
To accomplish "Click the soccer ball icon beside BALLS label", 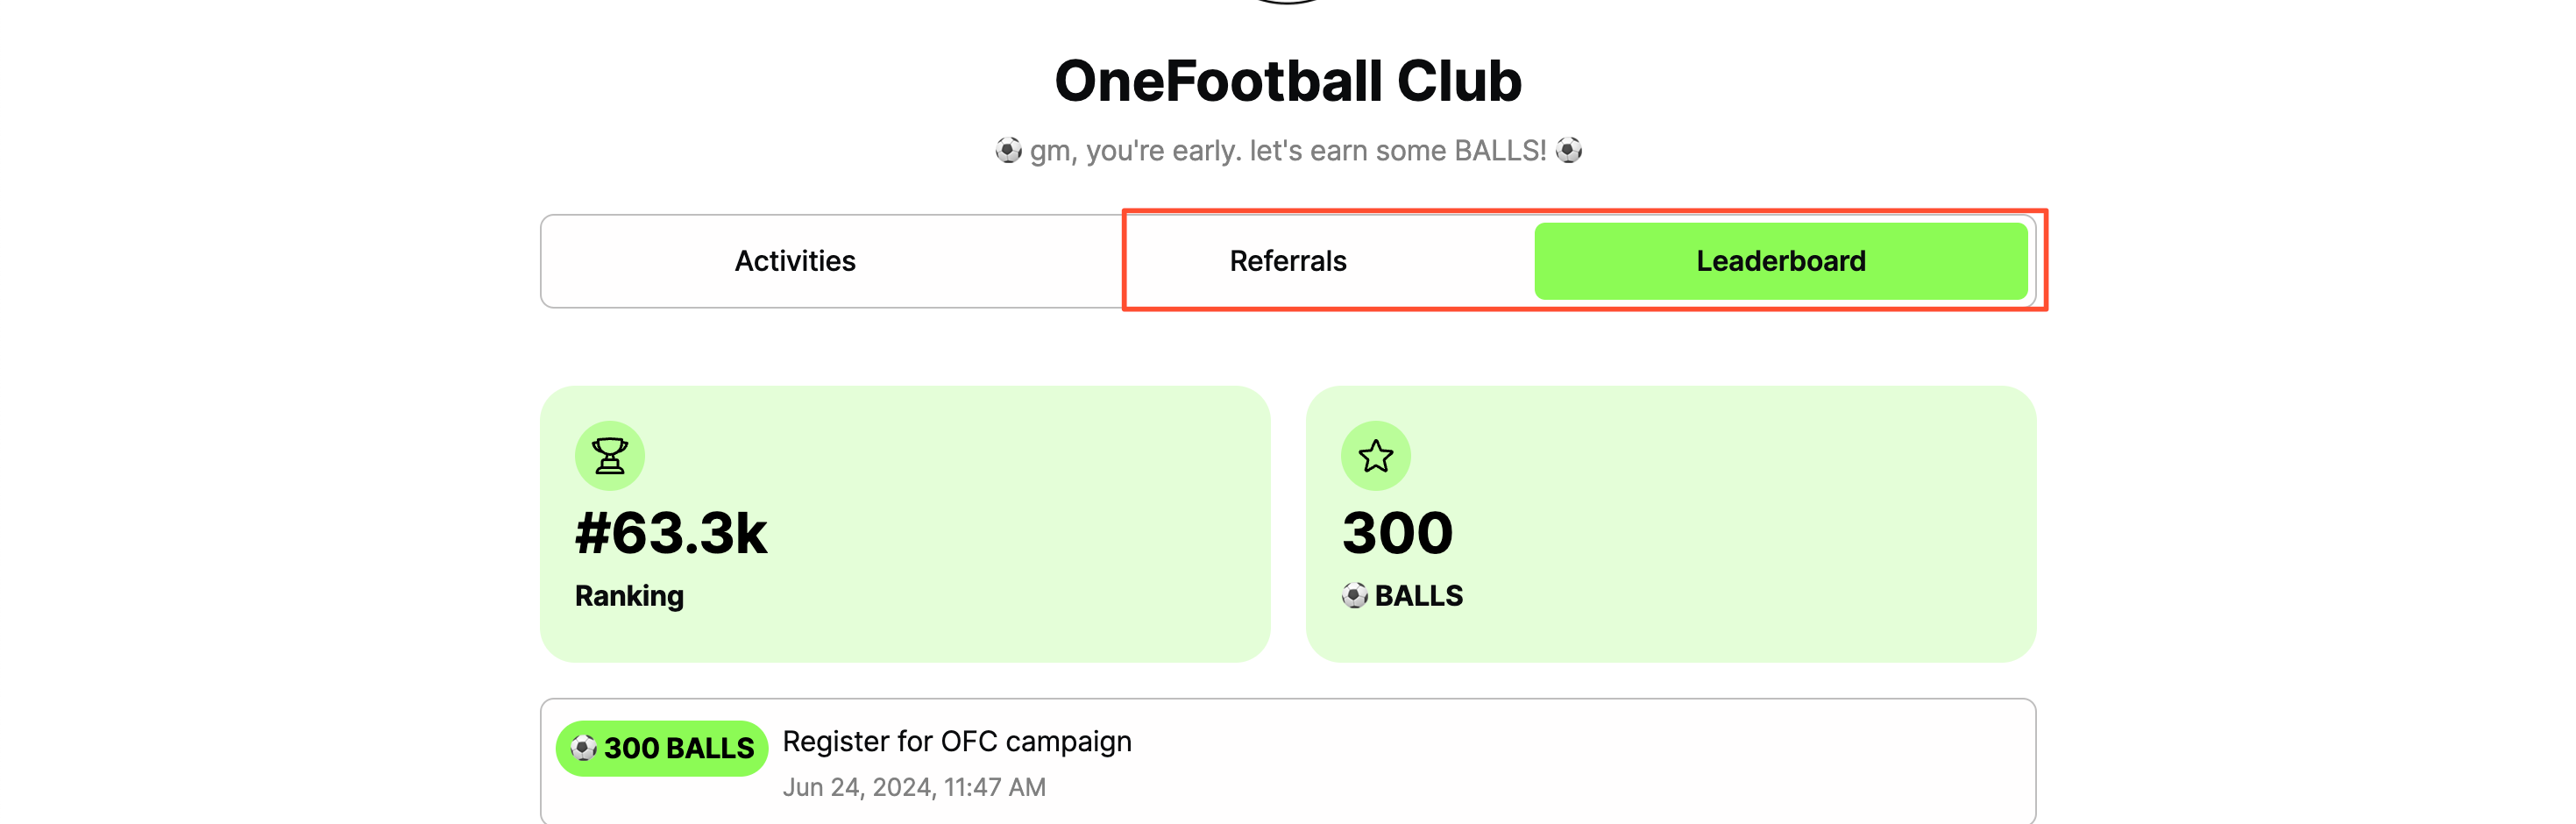I will [x=1354, y=596].
